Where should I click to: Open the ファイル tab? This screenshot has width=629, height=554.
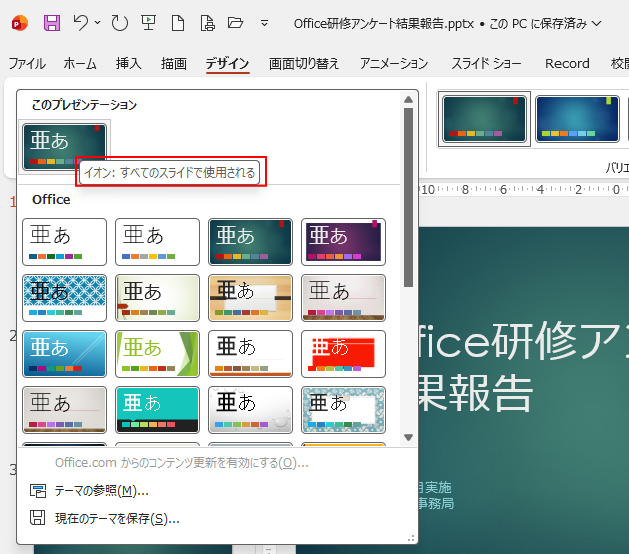click(27, 63)
